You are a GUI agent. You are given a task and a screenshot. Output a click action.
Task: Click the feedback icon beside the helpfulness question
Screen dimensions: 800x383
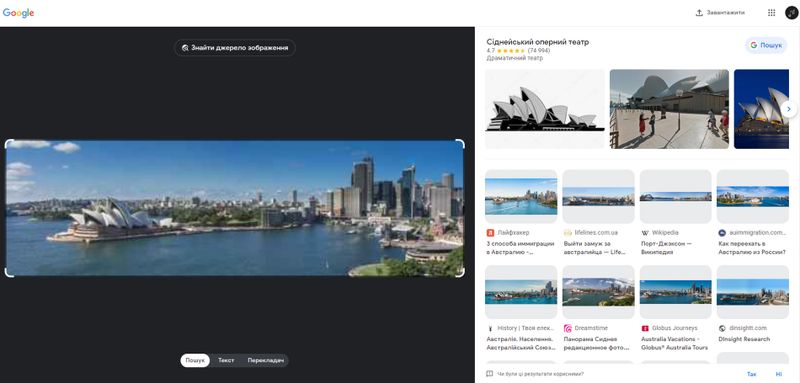pos(489,374)
